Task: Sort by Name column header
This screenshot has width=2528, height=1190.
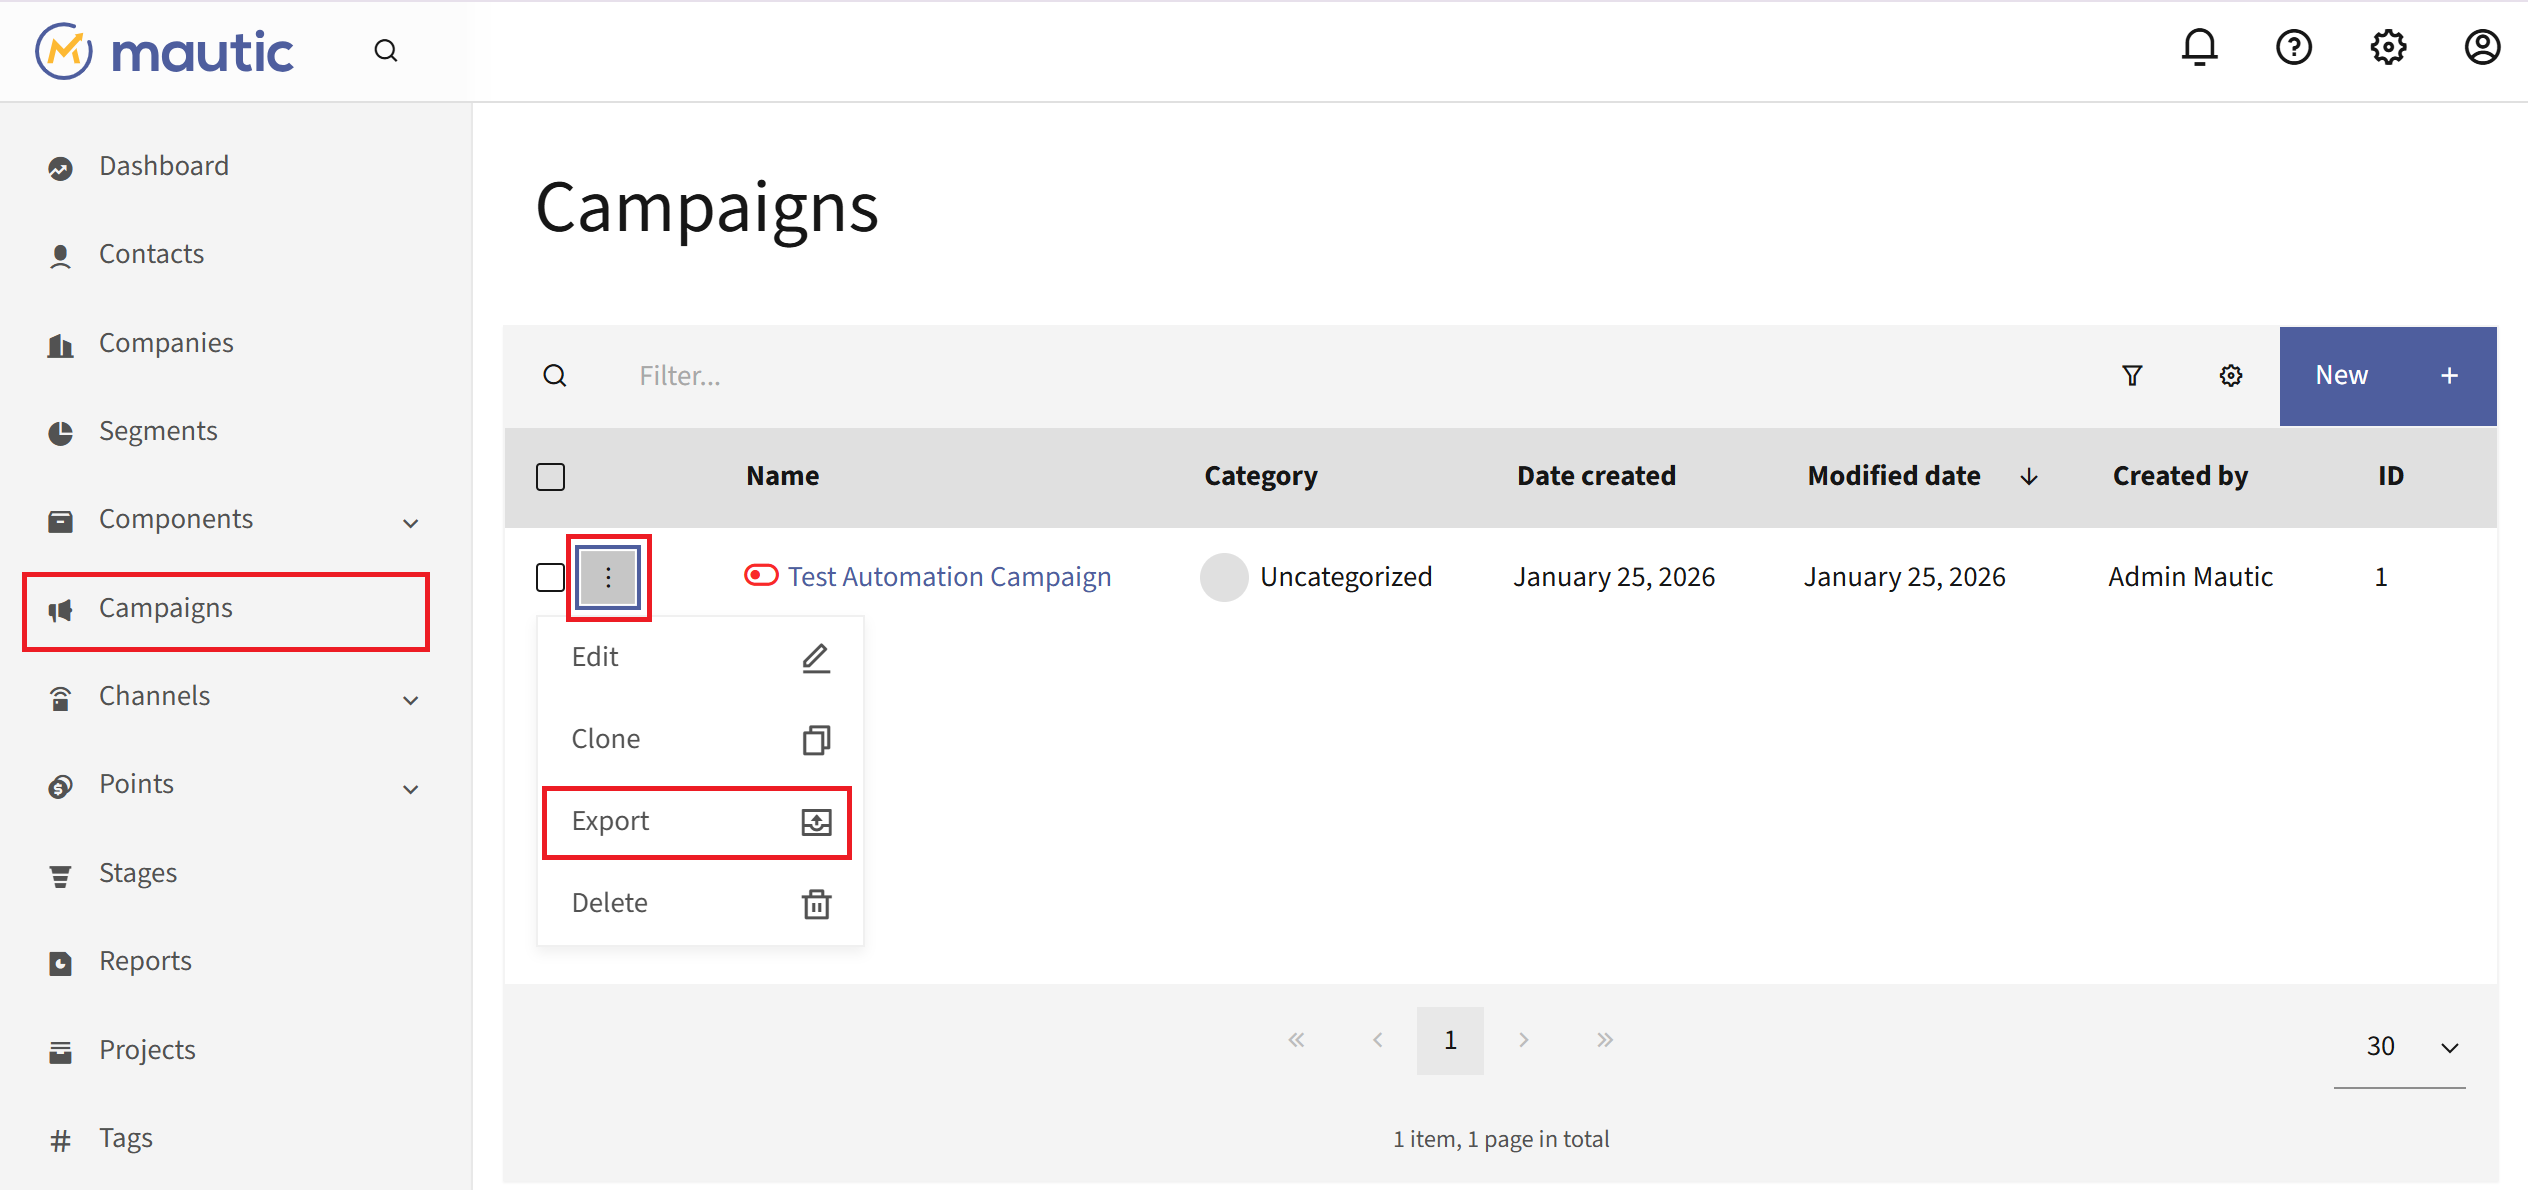Action: pos(782,476)
